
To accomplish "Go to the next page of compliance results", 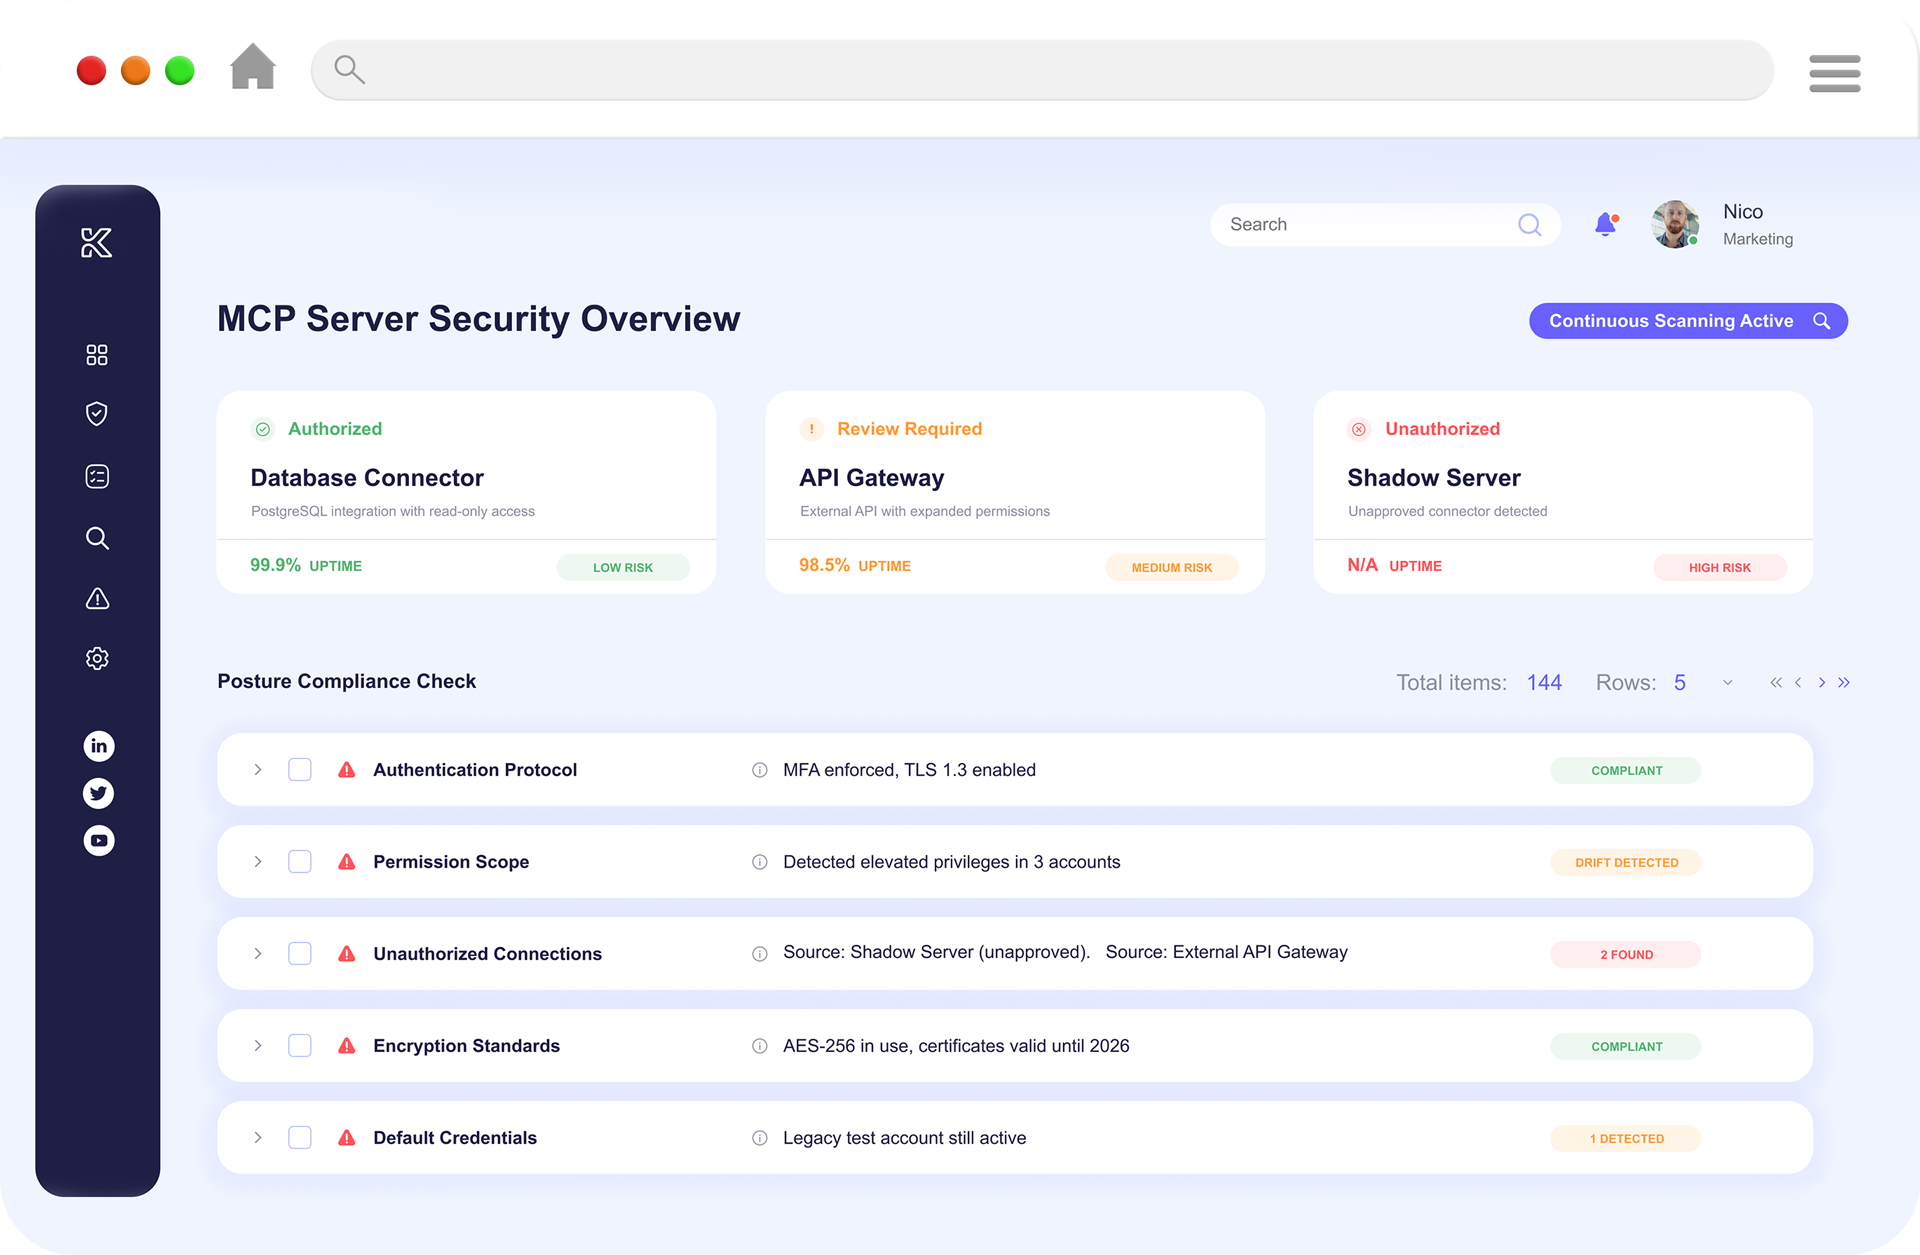I will point(1821,682).
